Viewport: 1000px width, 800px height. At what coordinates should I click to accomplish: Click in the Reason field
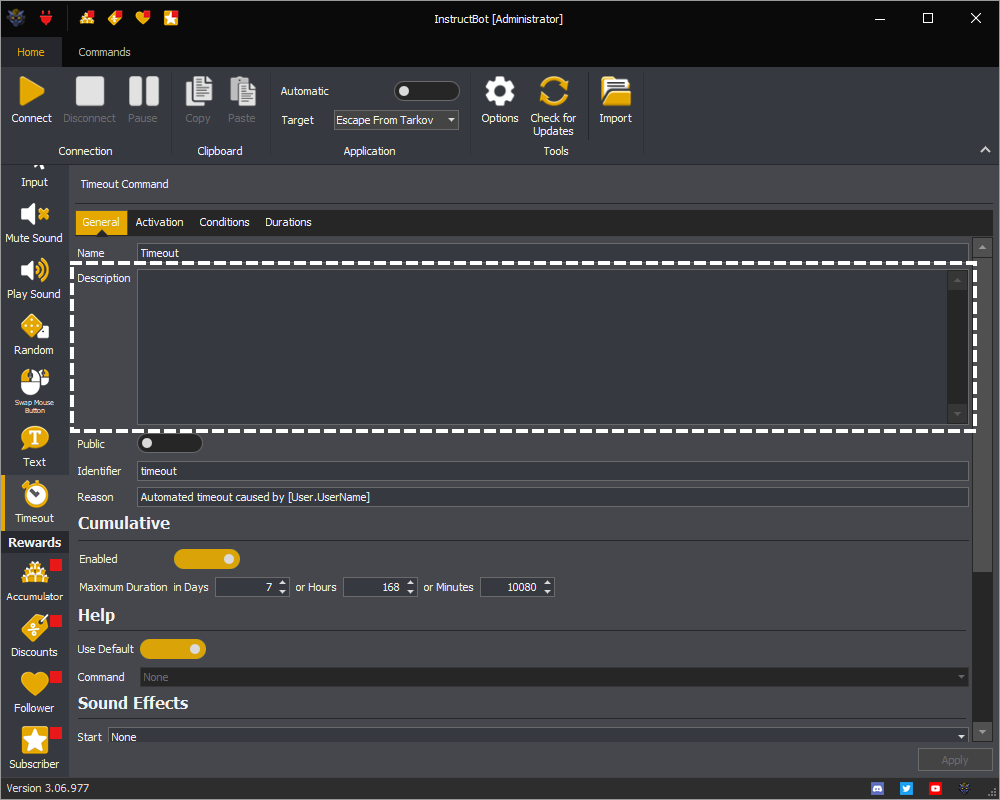click(553, 497)
